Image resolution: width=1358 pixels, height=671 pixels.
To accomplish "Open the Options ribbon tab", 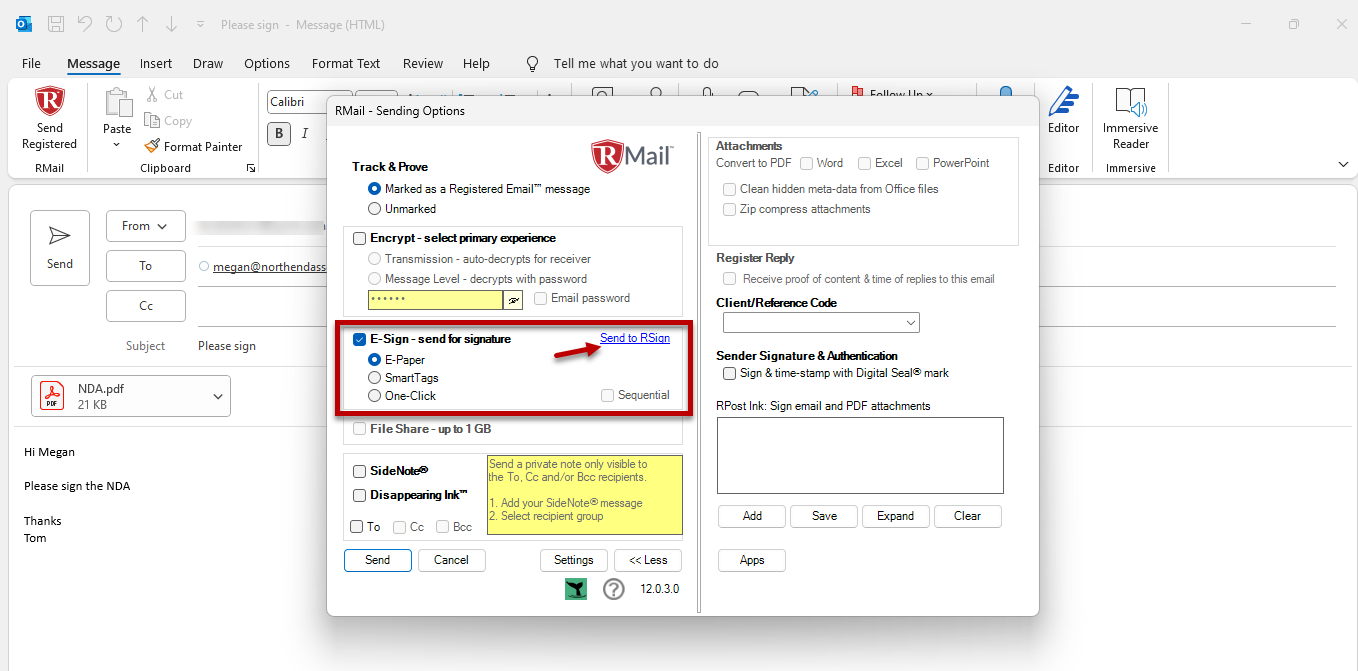I will tap(266, 63).
